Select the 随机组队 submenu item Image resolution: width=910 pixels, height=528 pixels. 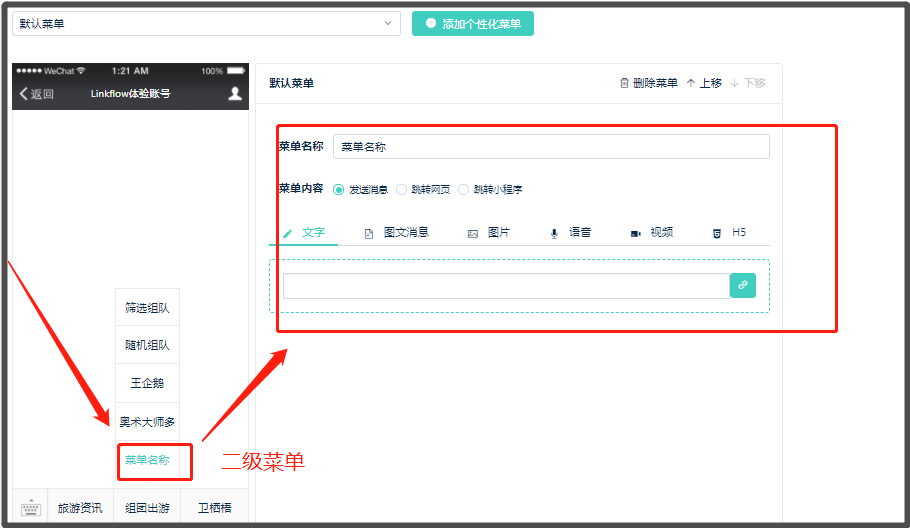point(147,345)
